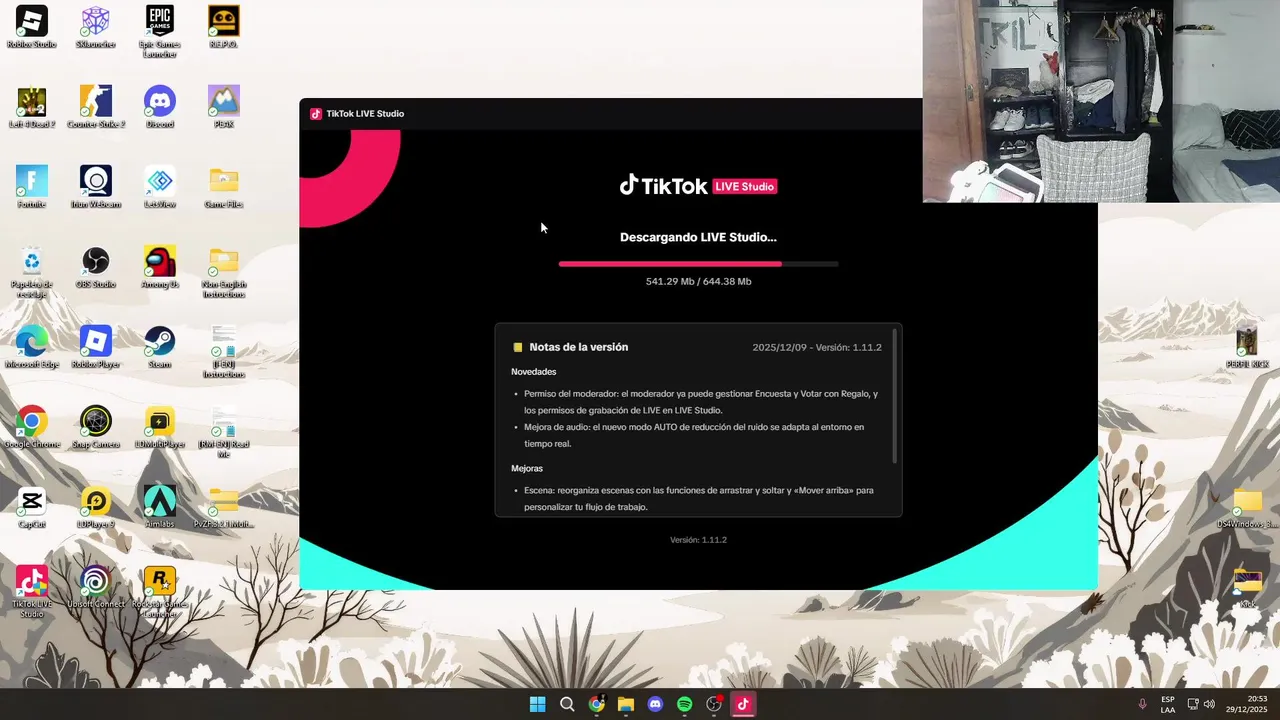The width and height of the screenshot is (1280, 720).
Task: Select the DS4Windows folder on the desktop
Action: point(1247,507)
